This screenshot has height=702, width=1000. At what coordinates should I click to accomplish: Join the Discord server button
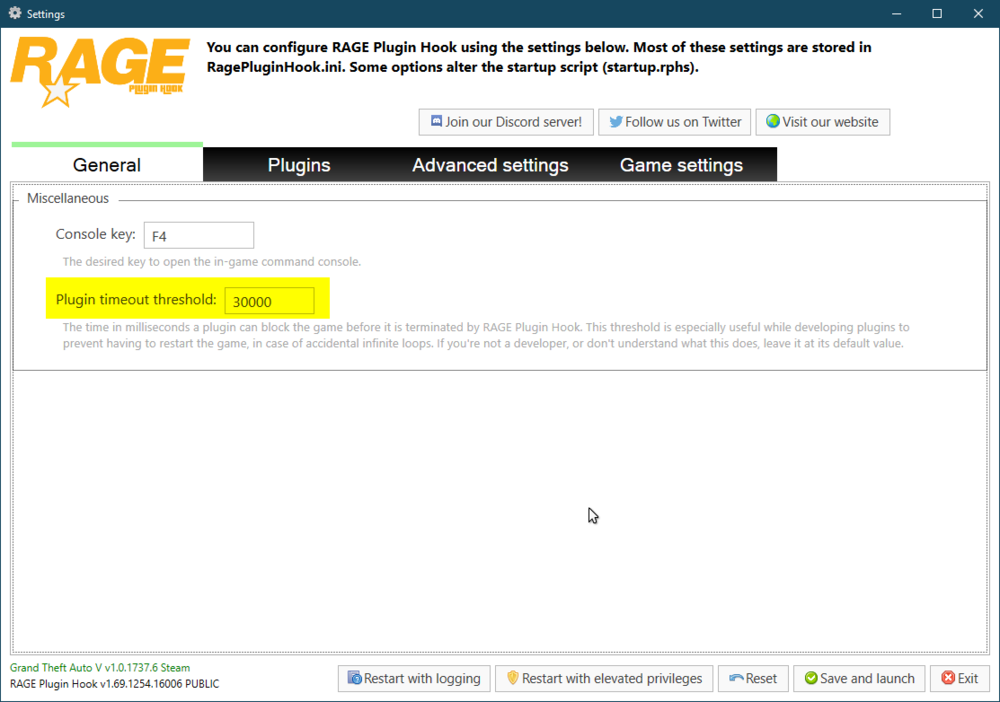[506, 122]
